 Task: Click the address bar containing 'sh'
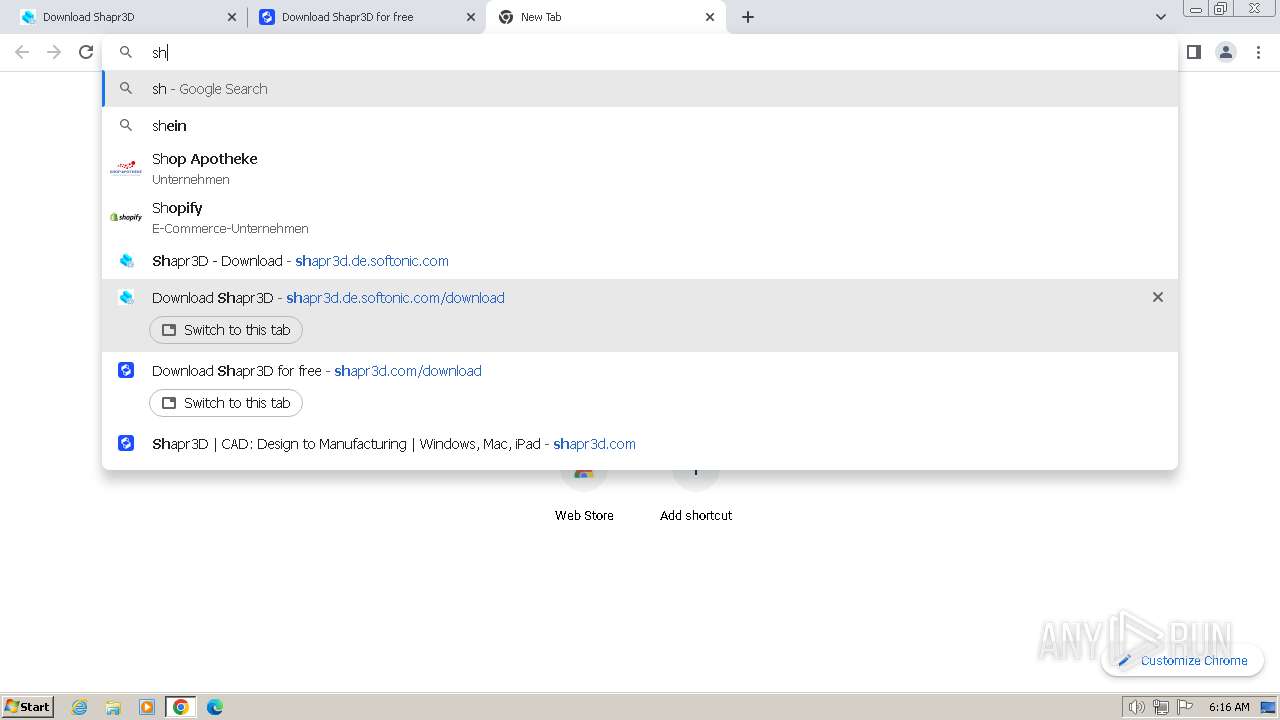click(640, 52)
